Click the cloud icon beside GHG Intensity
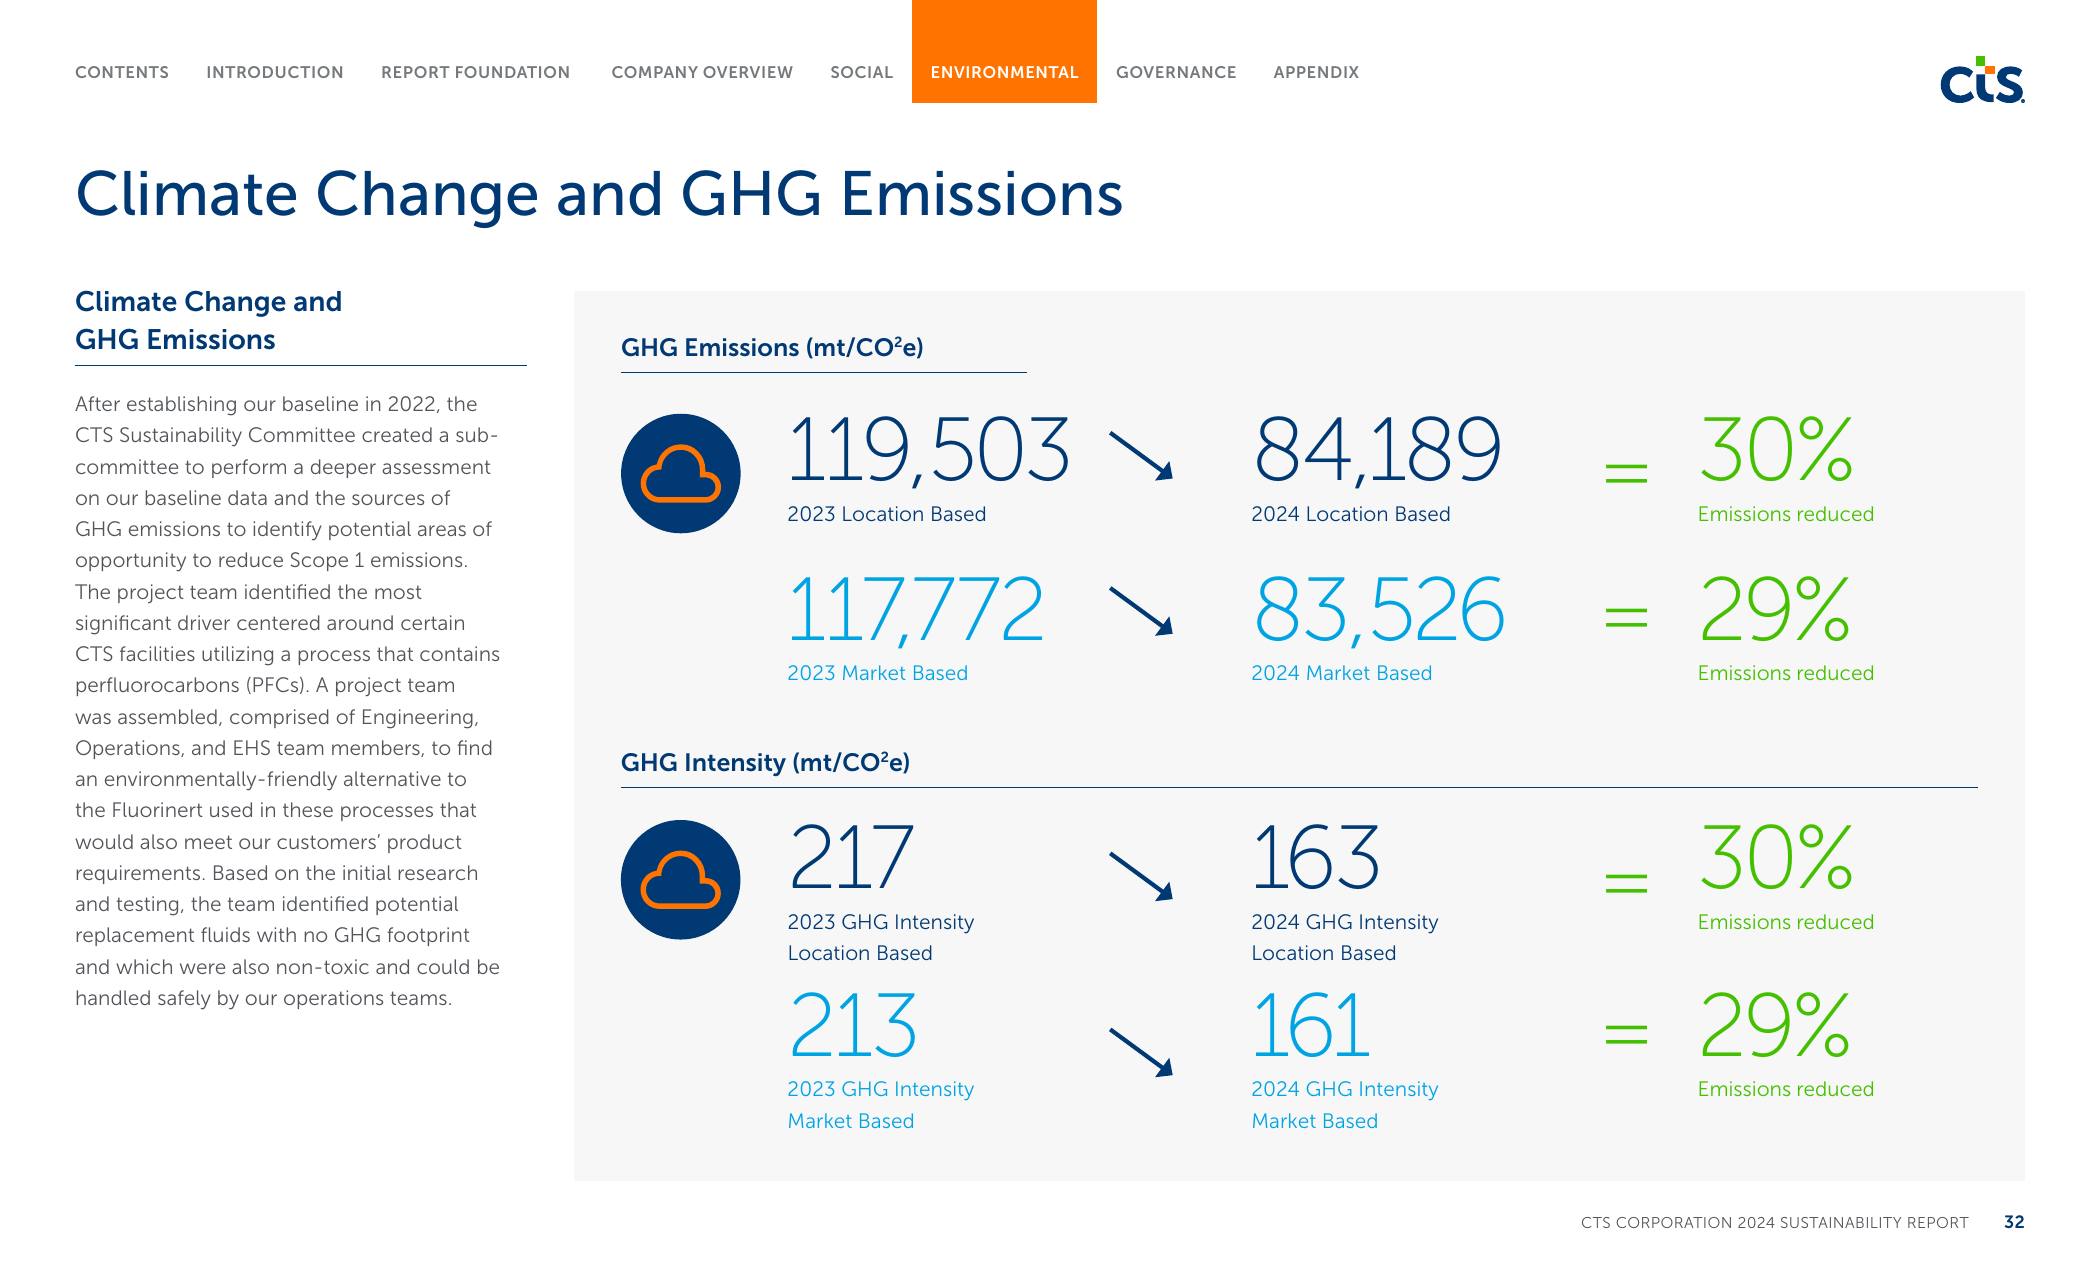This screenshot has height=1275, width=2100. pos(681,880)
